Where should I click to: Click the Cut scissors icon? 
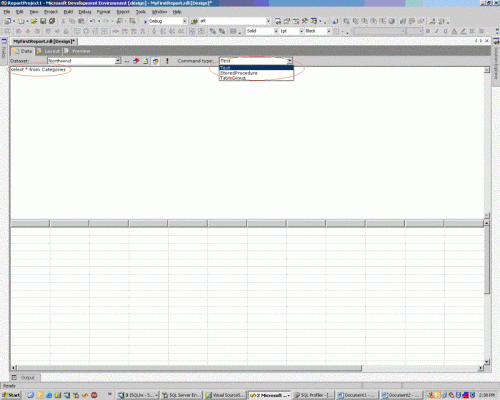click(63, 21)
